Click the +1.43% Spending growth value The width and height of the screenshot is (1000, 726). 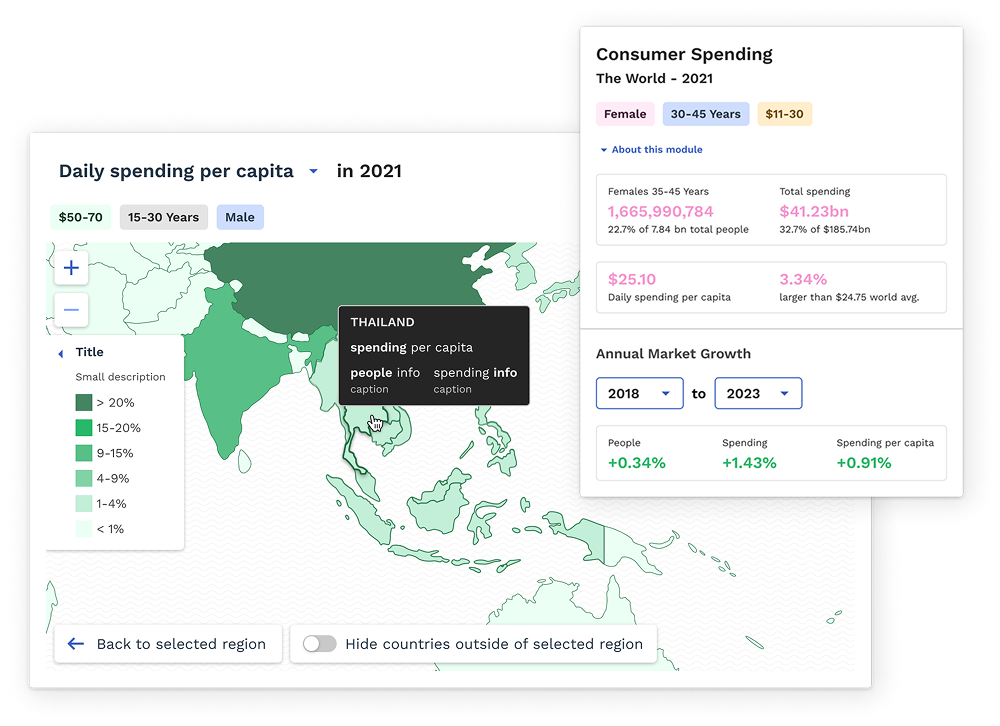point(749,463)
